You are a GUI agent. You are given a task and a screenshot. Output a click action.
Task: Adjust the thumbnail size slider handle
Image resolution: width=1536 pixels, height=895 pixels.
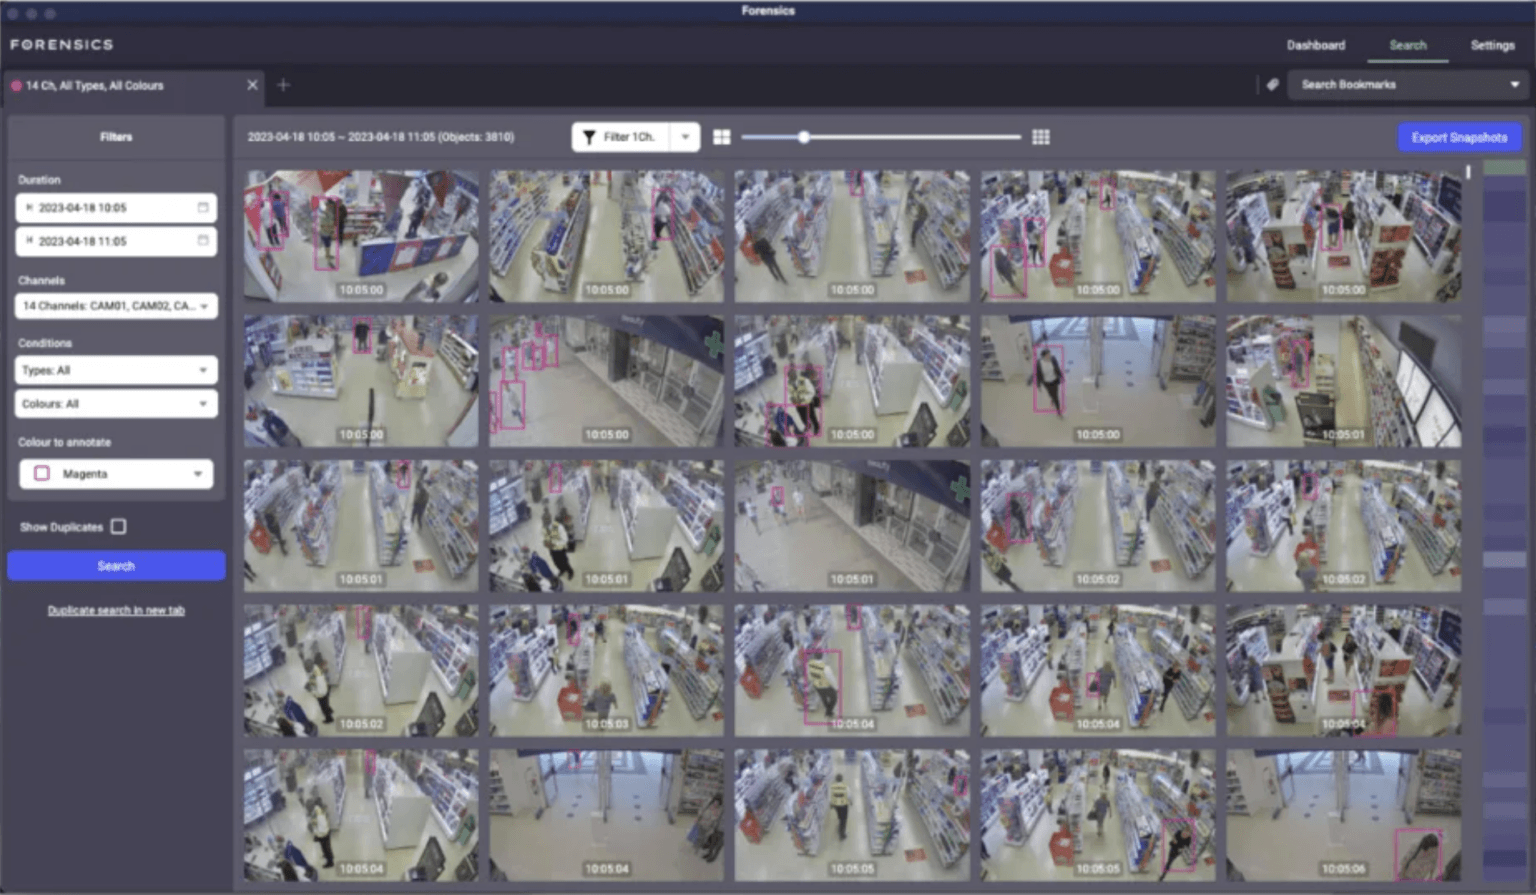803,137
